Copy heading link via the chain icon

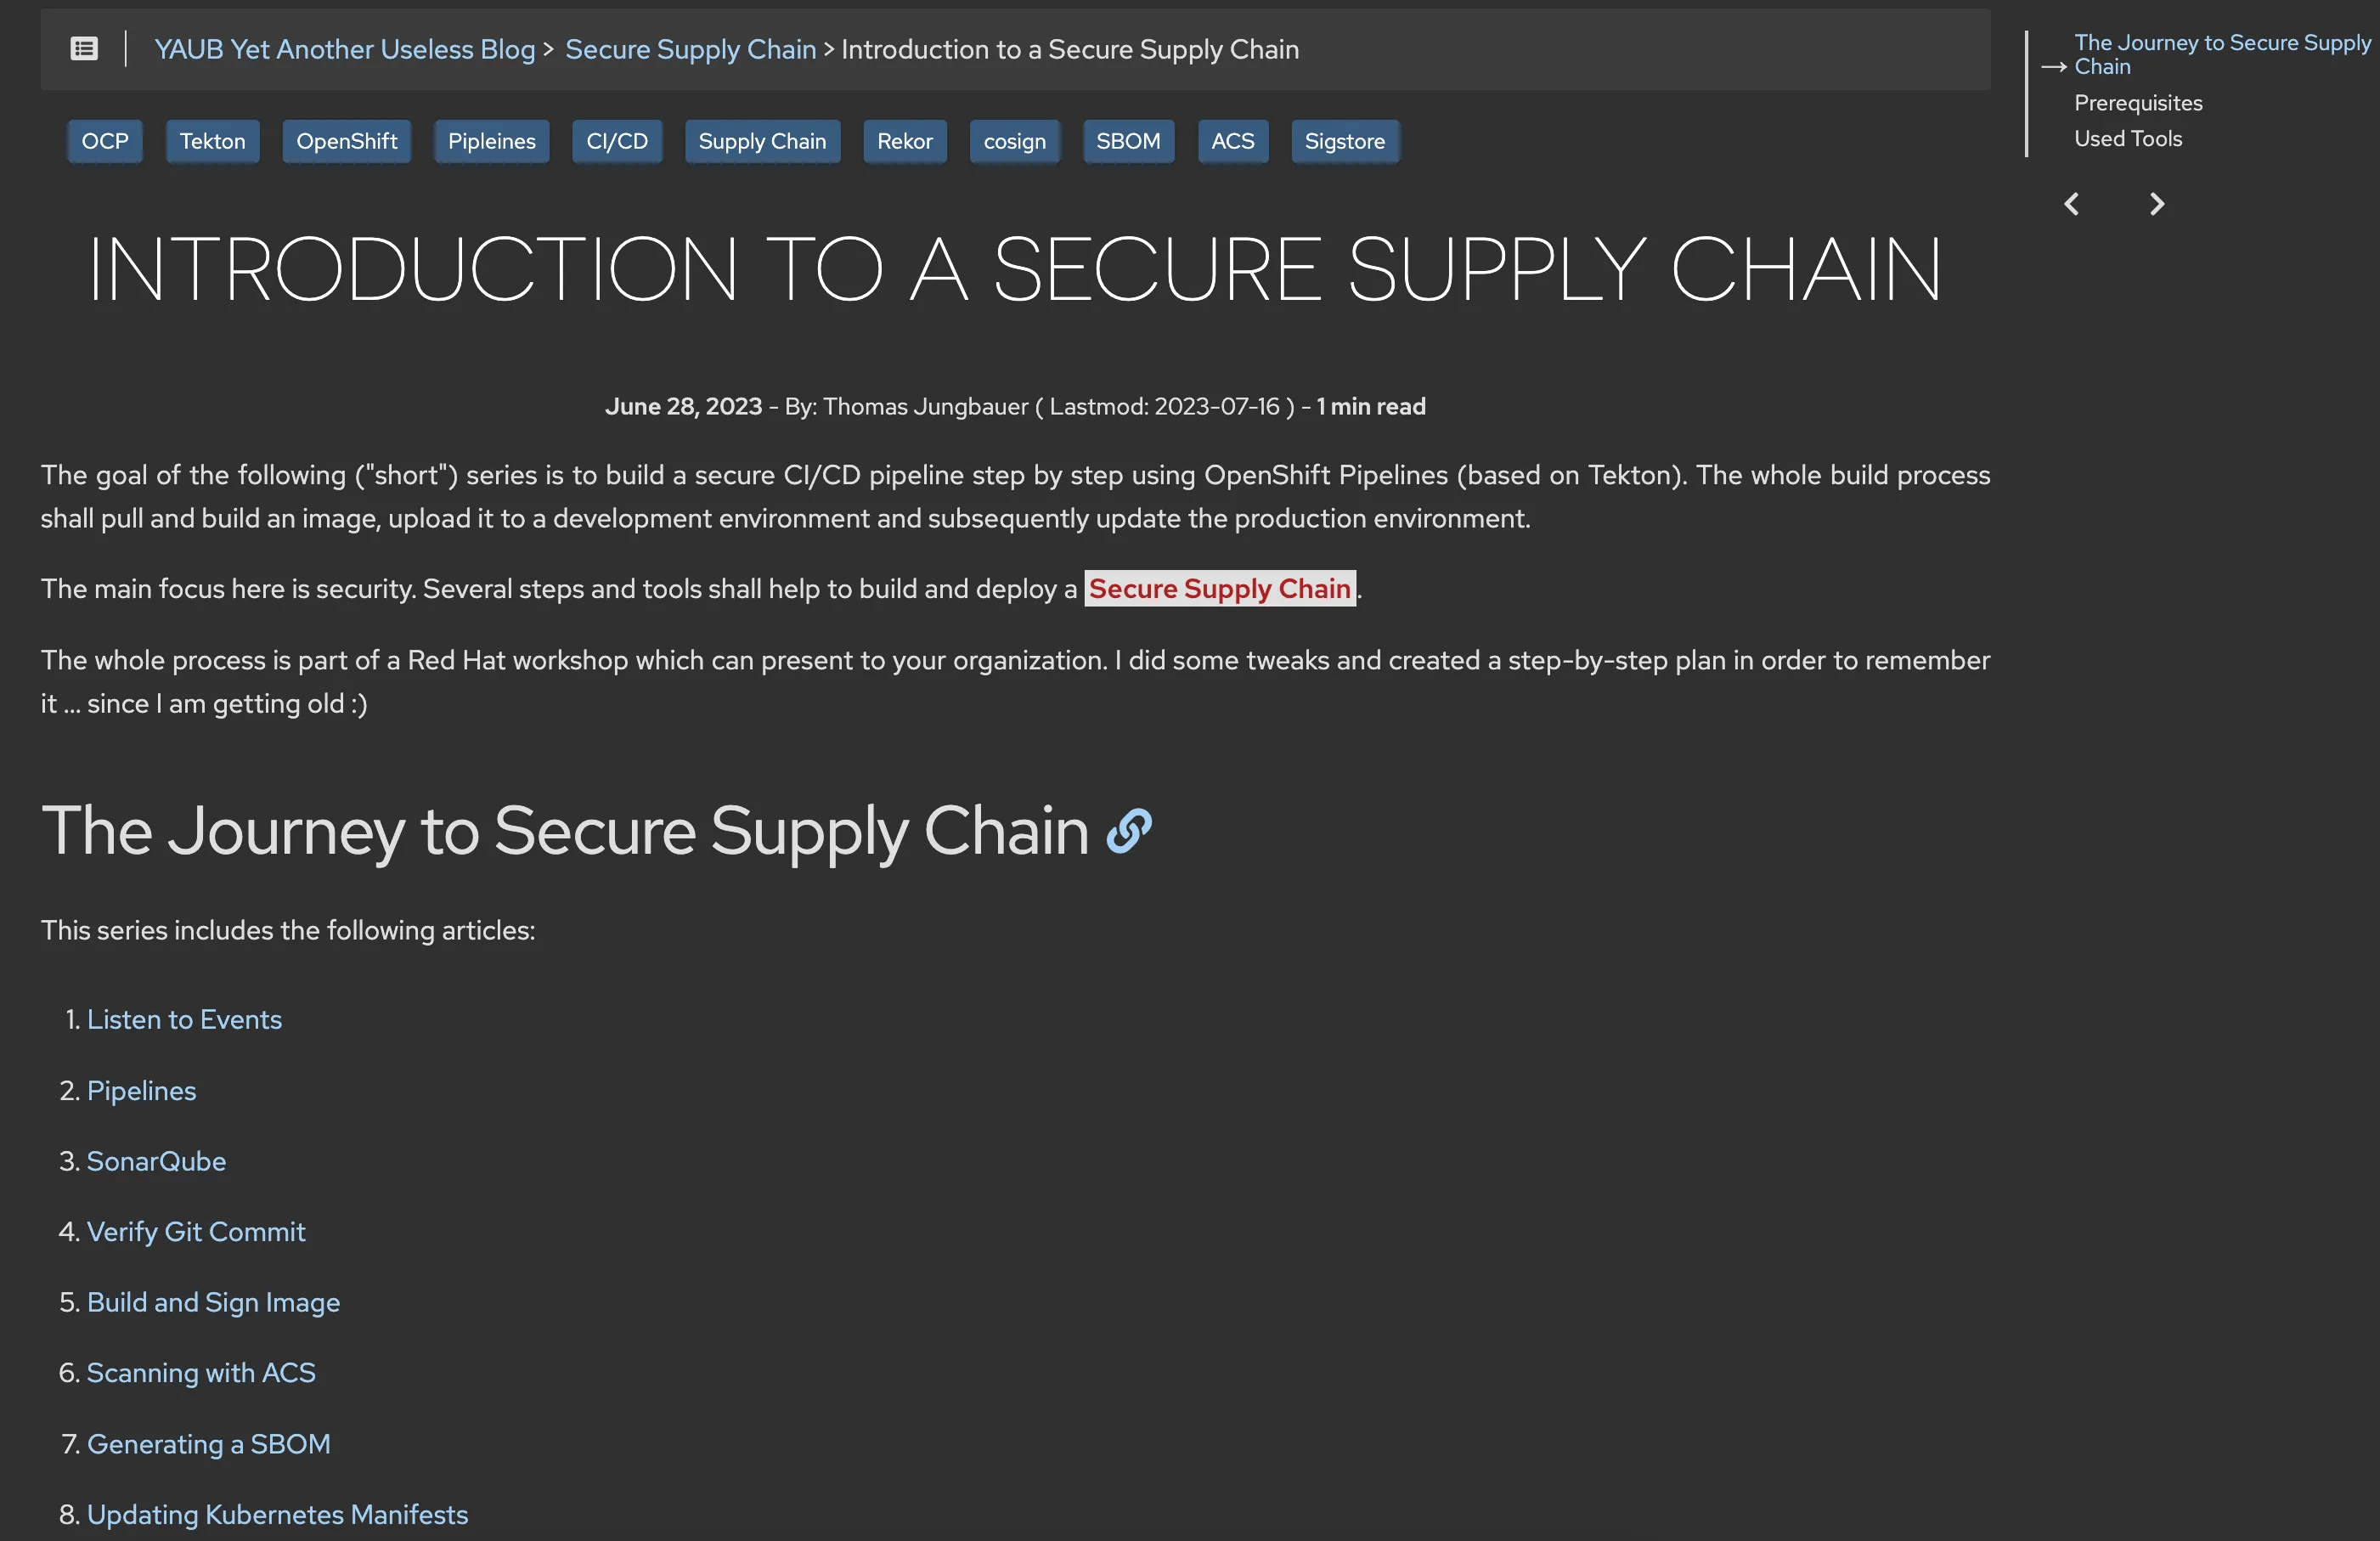tap(1130, 831)
